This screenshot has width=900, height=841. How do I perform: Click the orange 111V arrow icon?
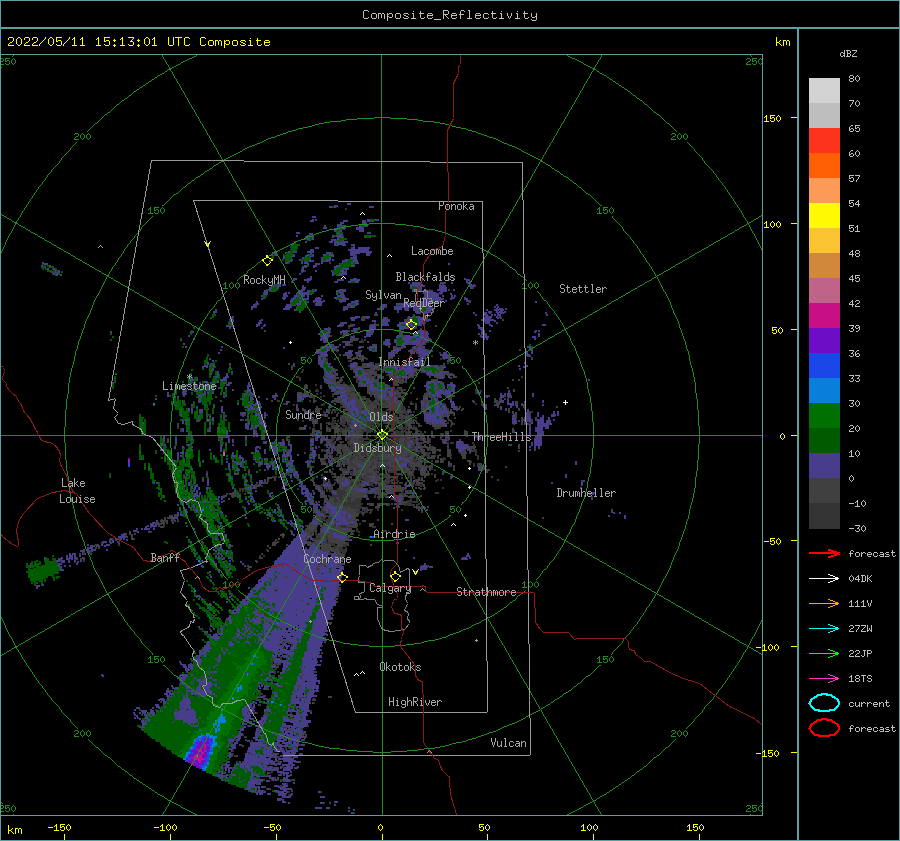pos(824,603)
